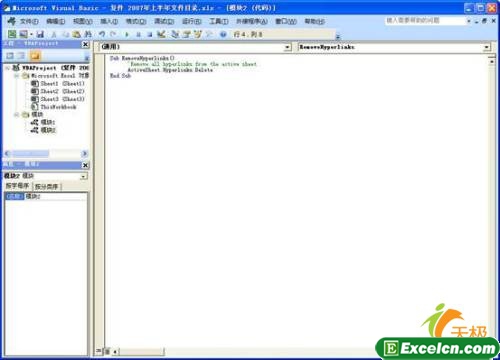The width and height of the screenshot is (500, 360).
Task: Switch to the 按分类序 properties tab
Action: tap(47, 186)
